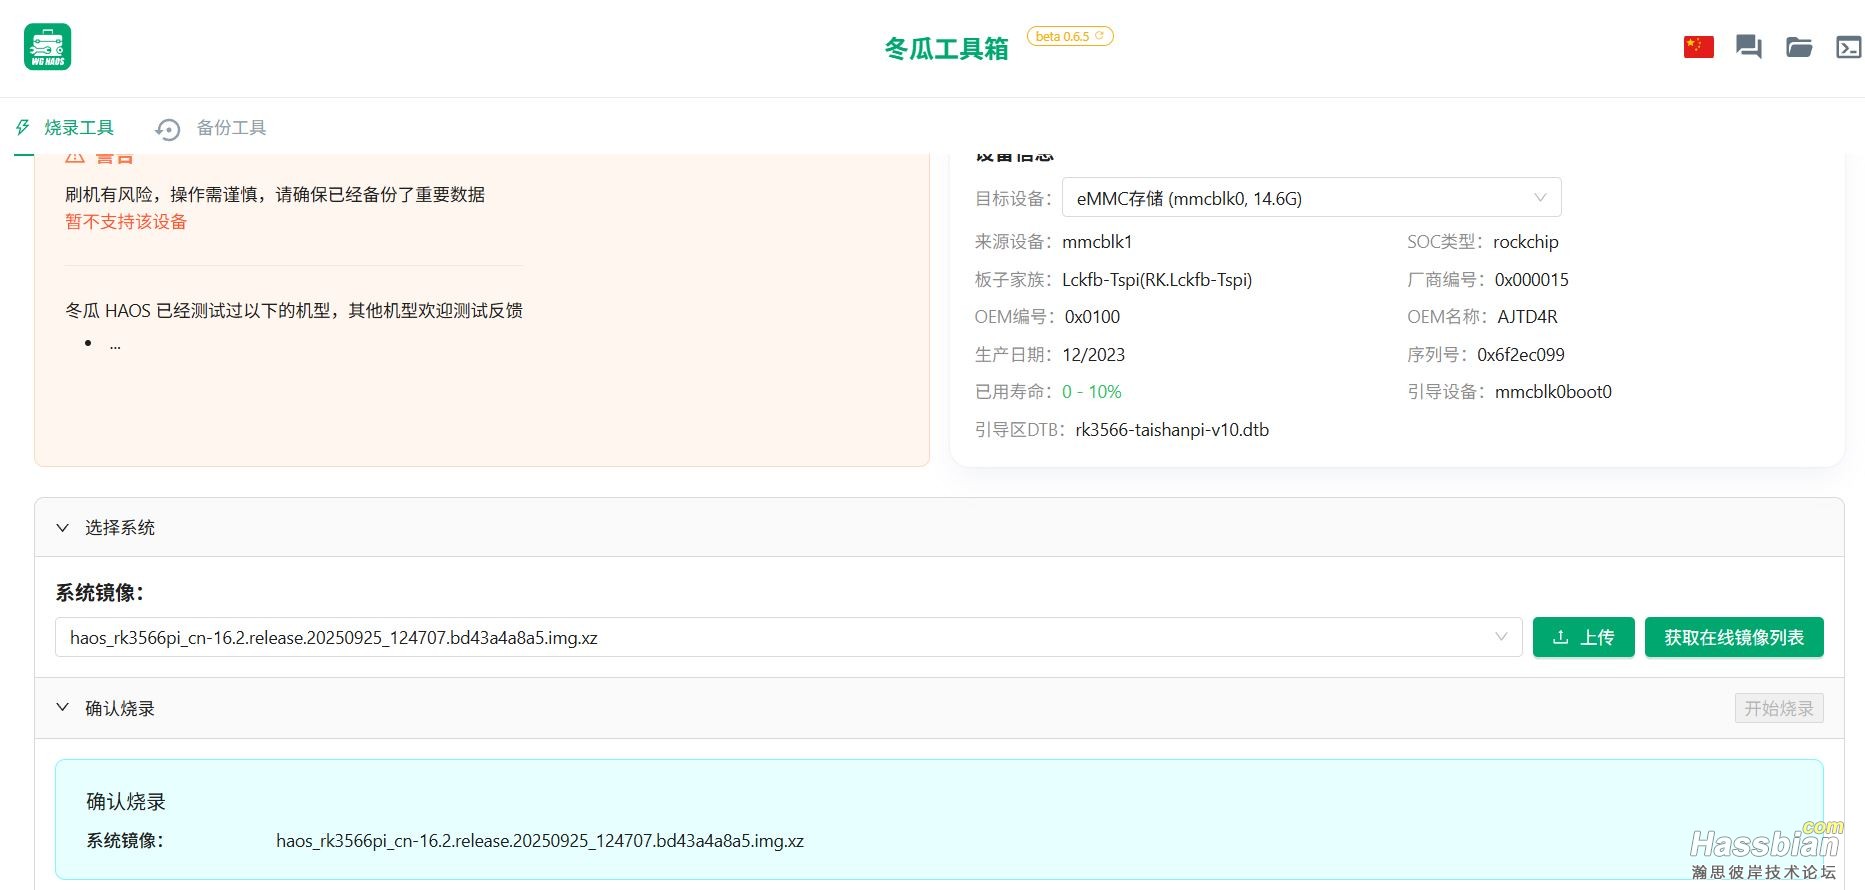Image resolution: width=1865 pixels, height=890 pixels.
Task: Click the green toolbox app logo
Action: point(47,47)
